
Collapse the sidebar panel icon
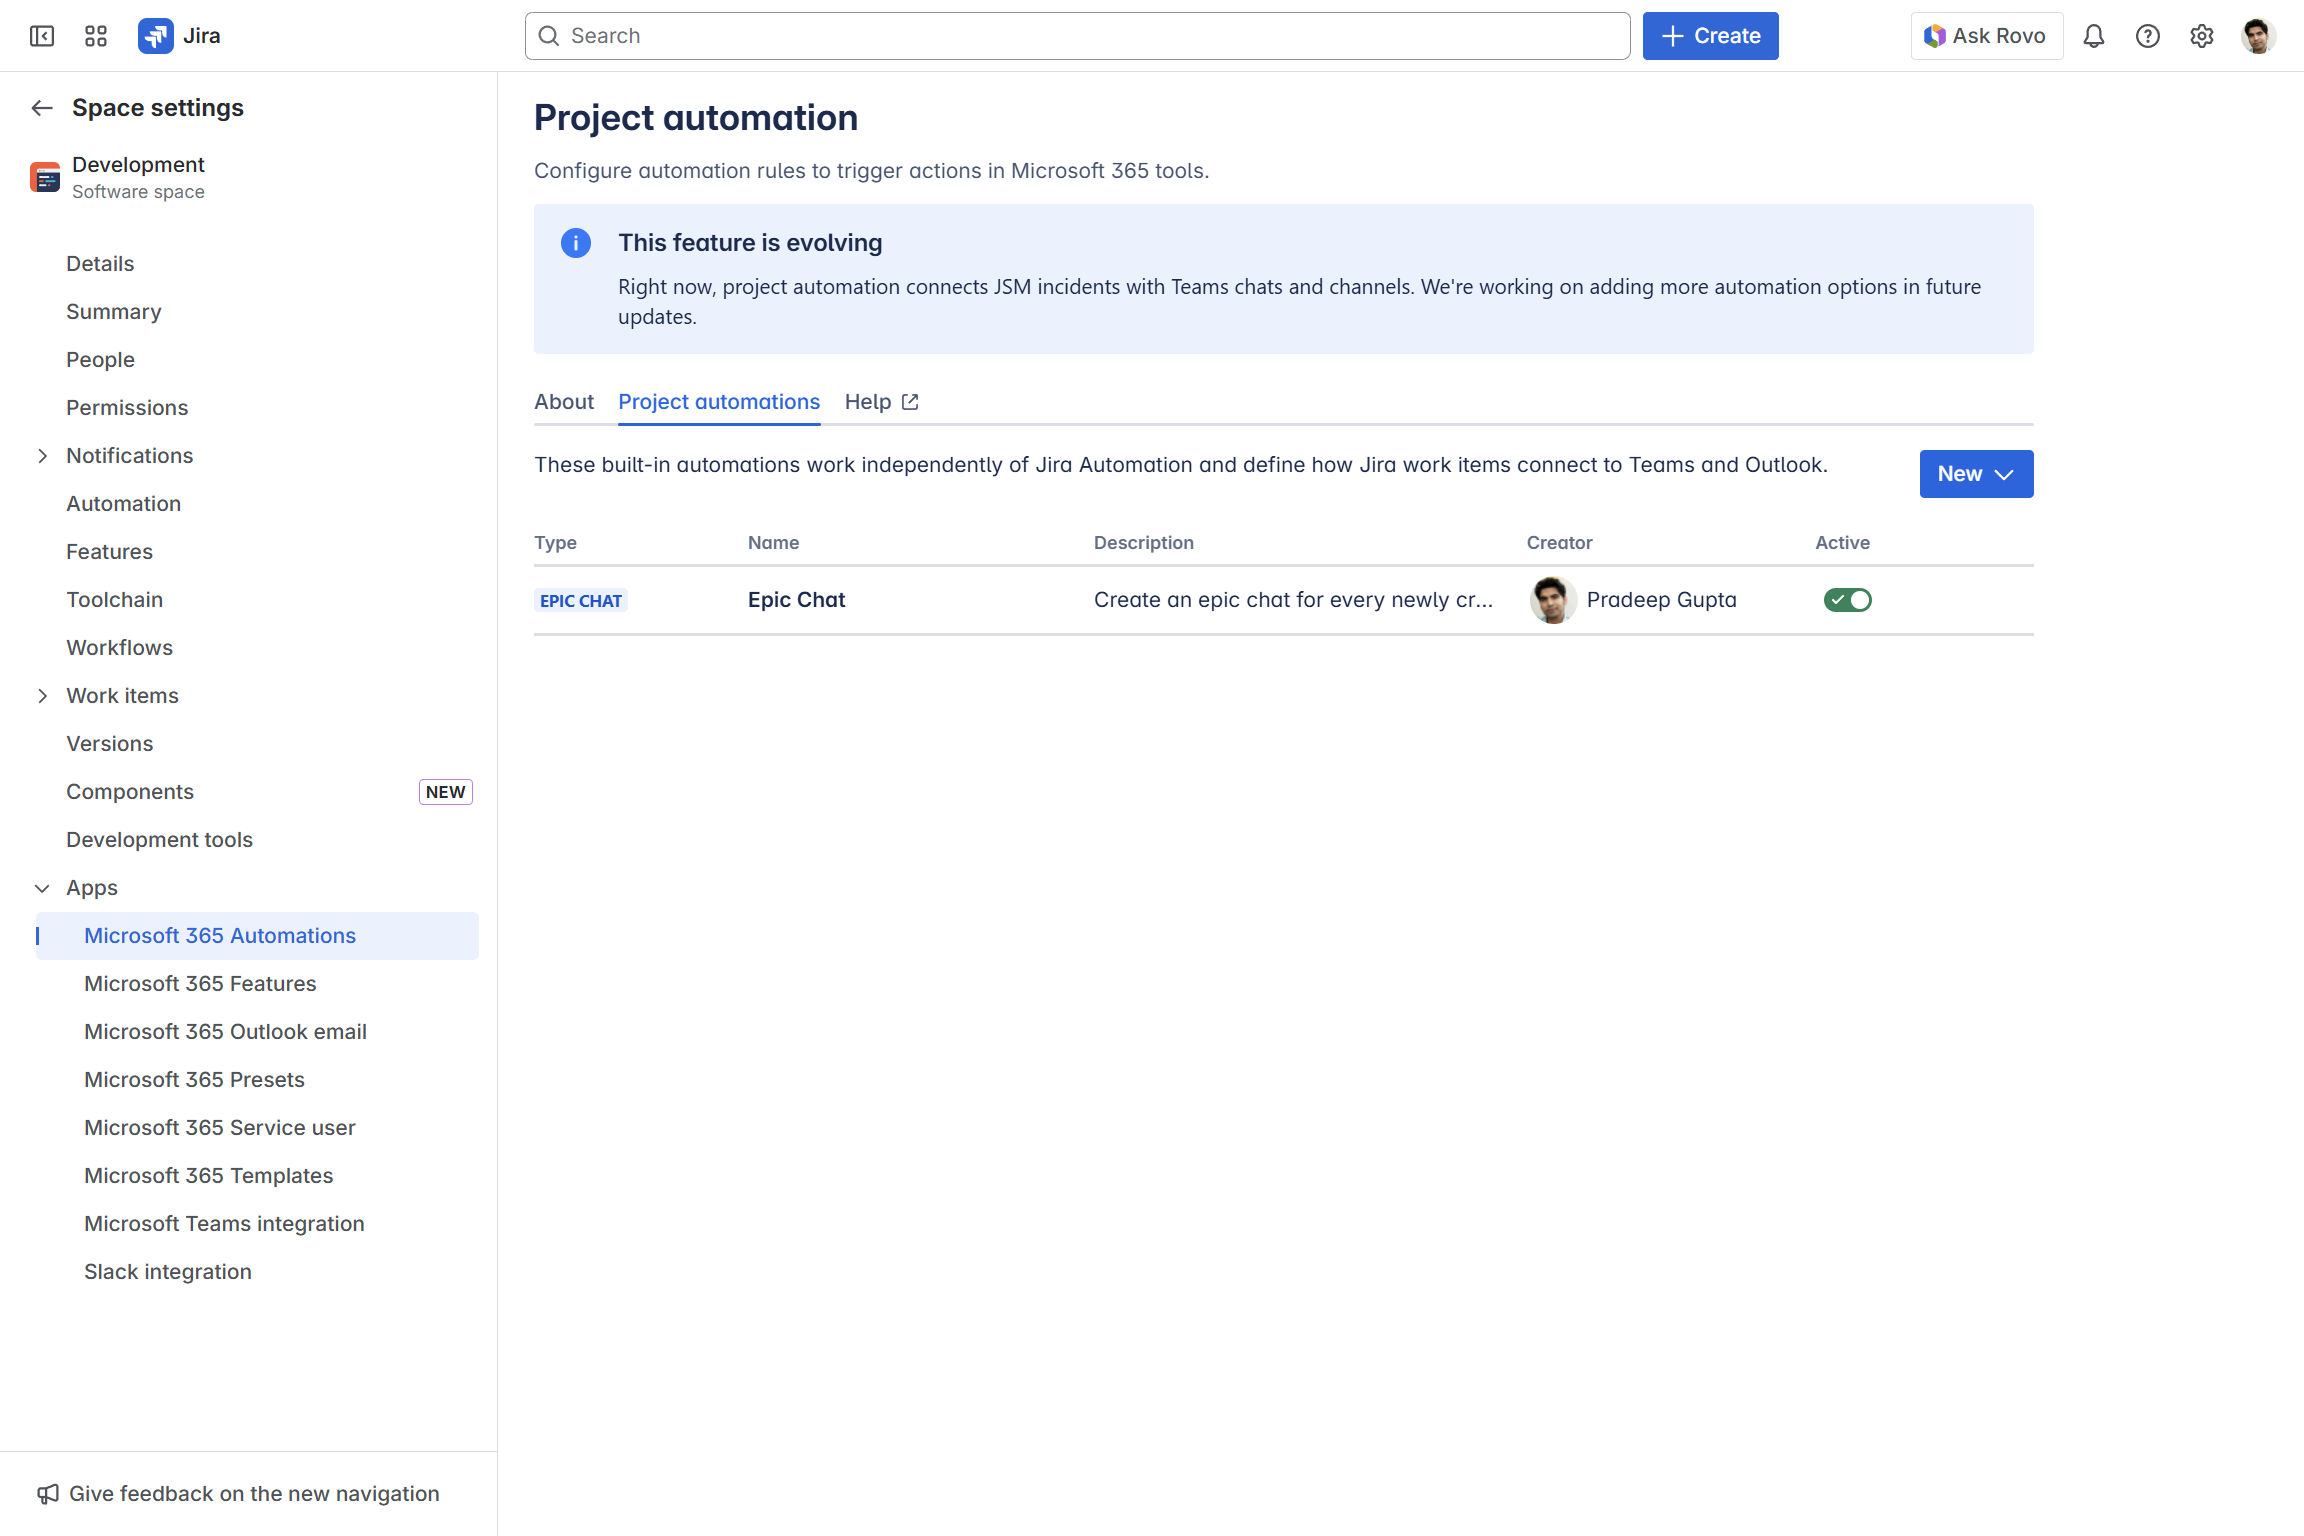(x=42, y=36)
